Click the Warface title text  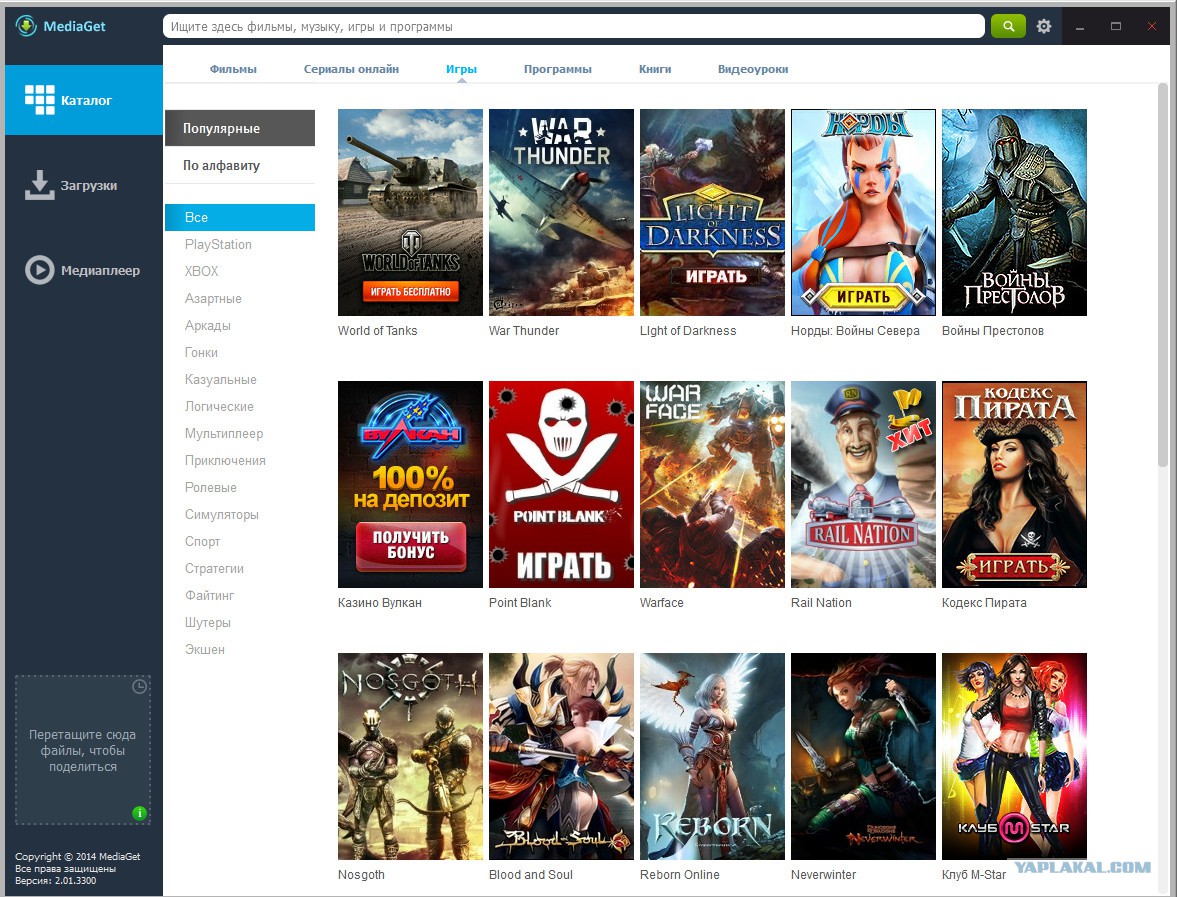tap(661, 603)
